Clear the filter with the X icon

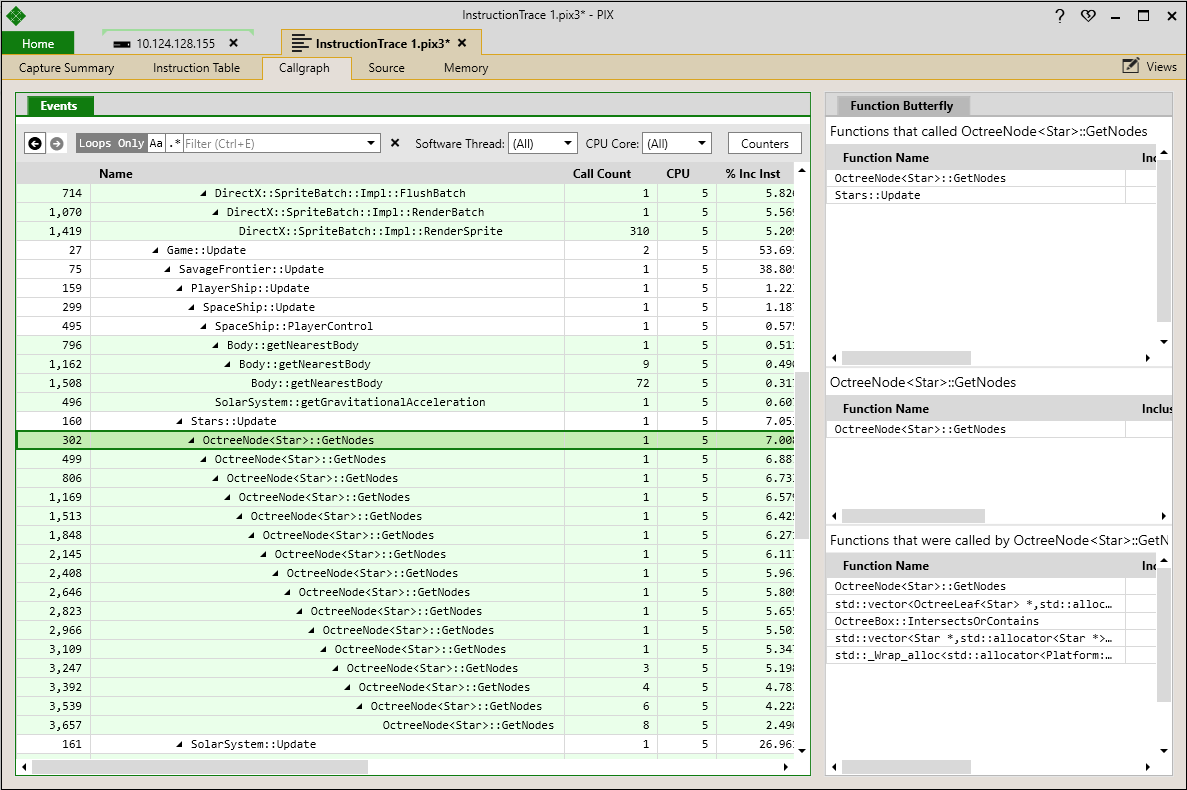394,143
